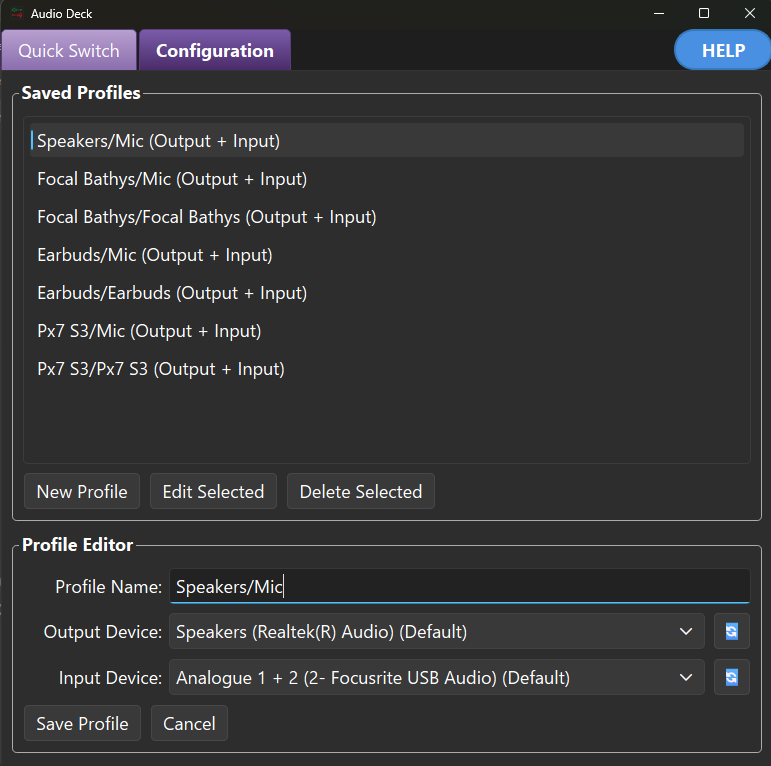Select the Speakers/Mic profile
The image size is (771, 766).
386,141
